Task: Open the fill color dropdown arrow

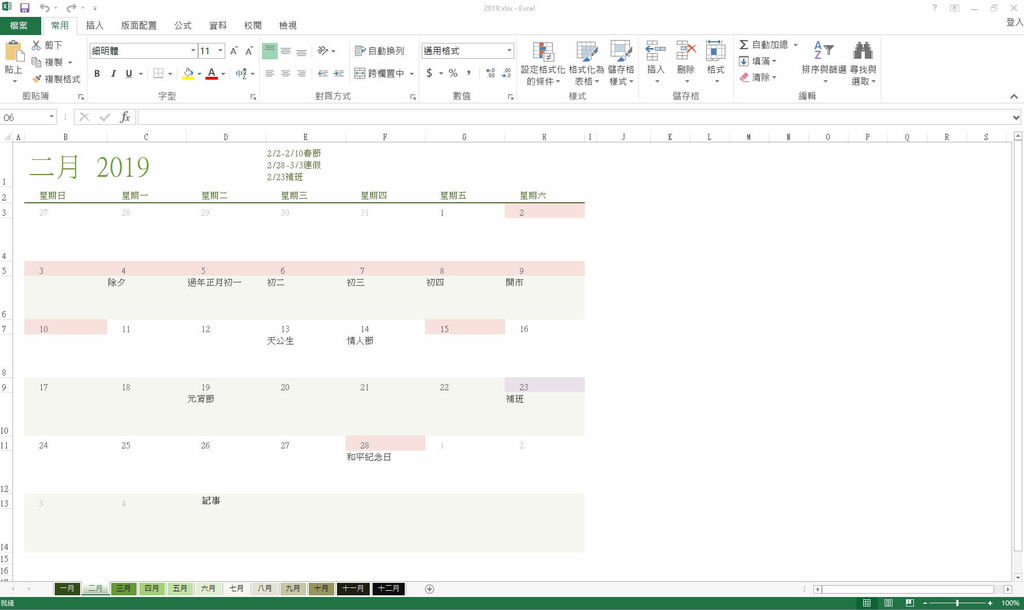Action: point(199,74)
